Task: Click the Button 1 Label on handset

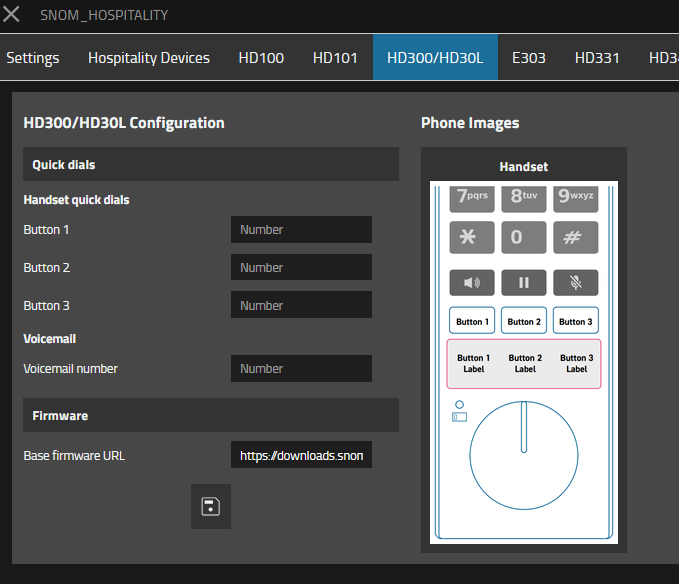Action: pyautogui.click(x=473, y=363)
